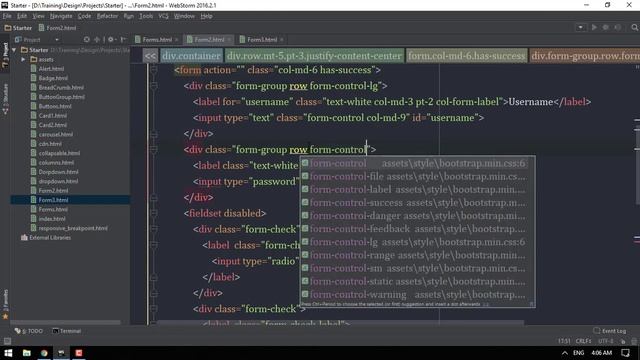This screenshot has height=360, width=640.
Task: Open the Refactor menu
Action: point(107,16)
